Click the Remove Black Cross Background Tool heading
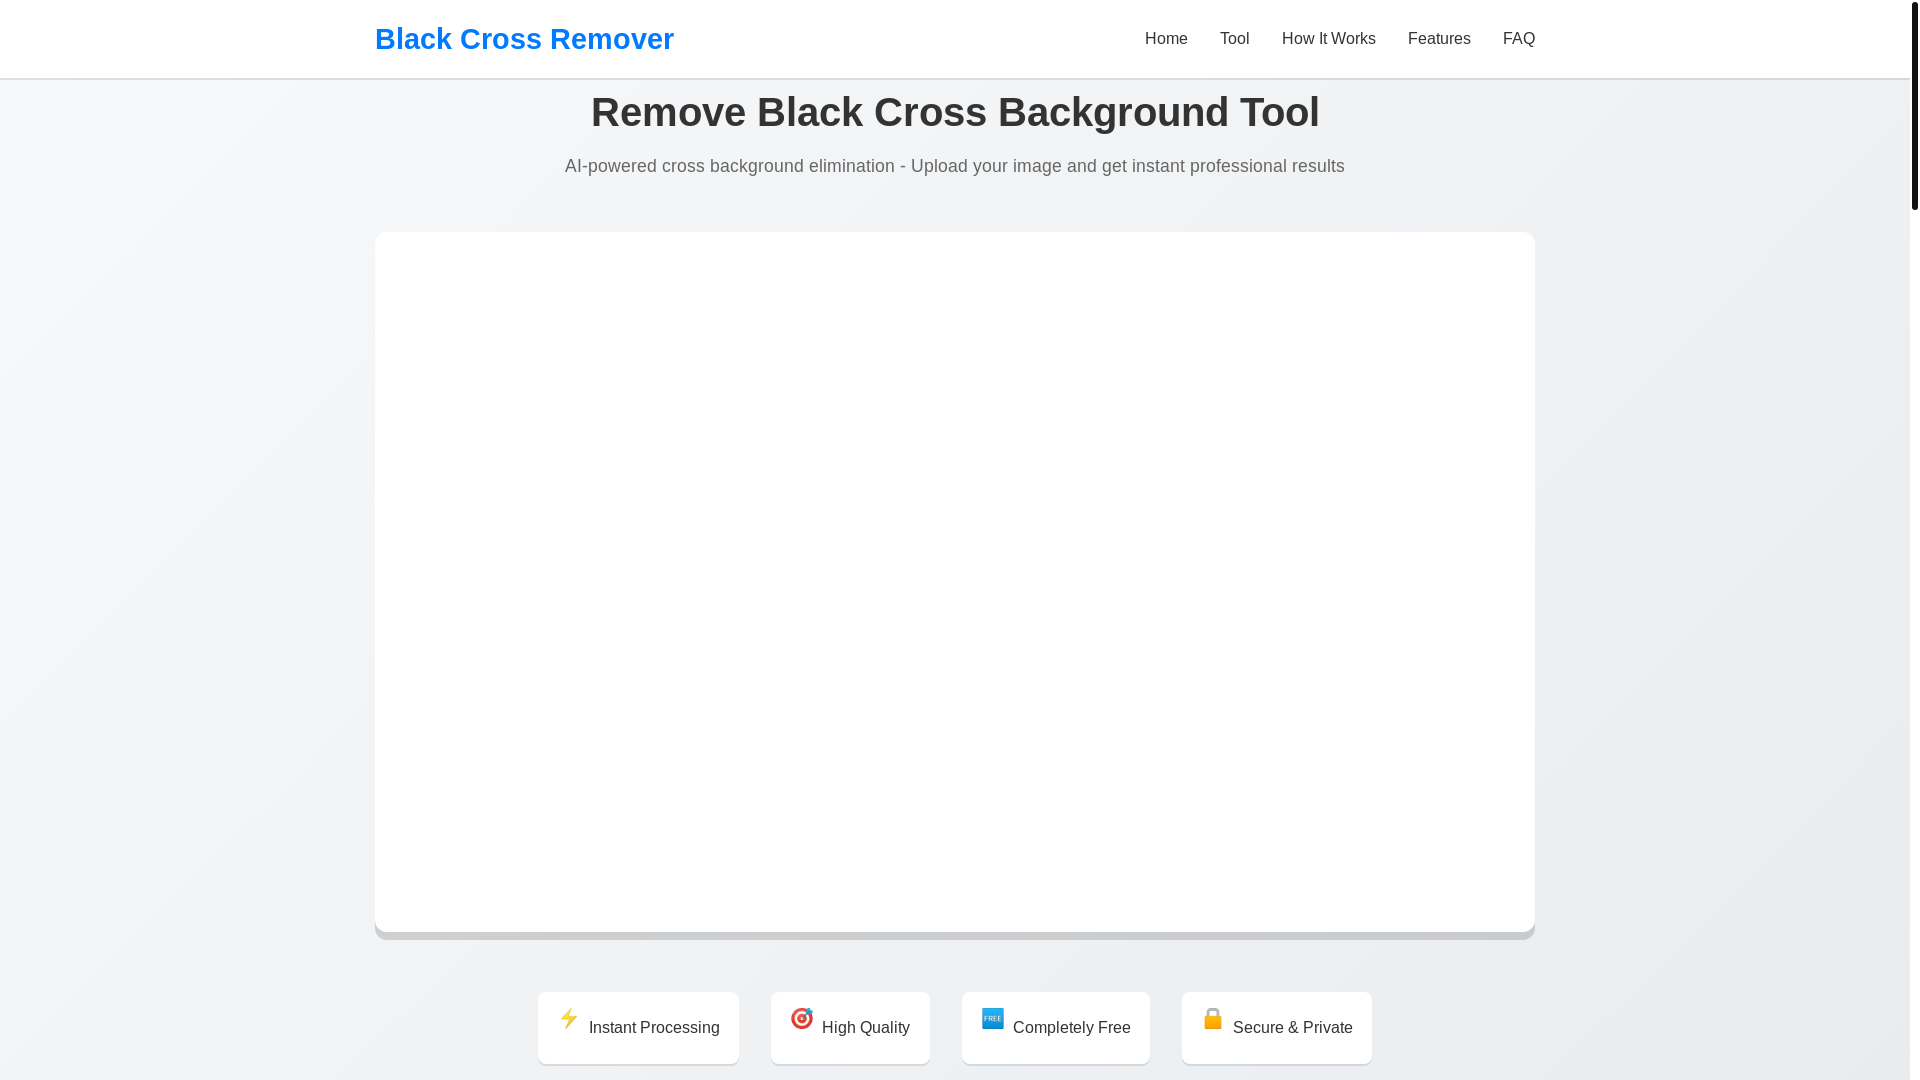The height and width of the screenshot is (1080, 1920). tap(955, 112)
